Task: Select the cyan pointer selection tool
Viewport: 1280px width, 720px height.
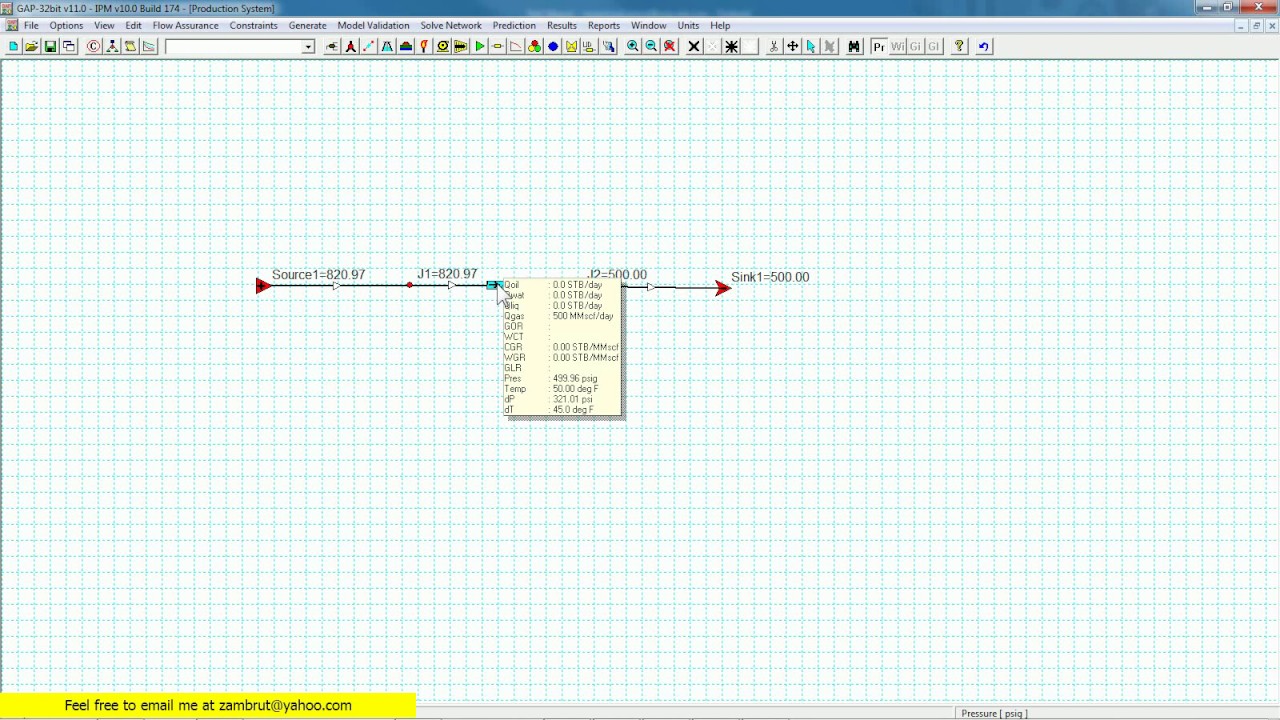Action: pos(811,46)
